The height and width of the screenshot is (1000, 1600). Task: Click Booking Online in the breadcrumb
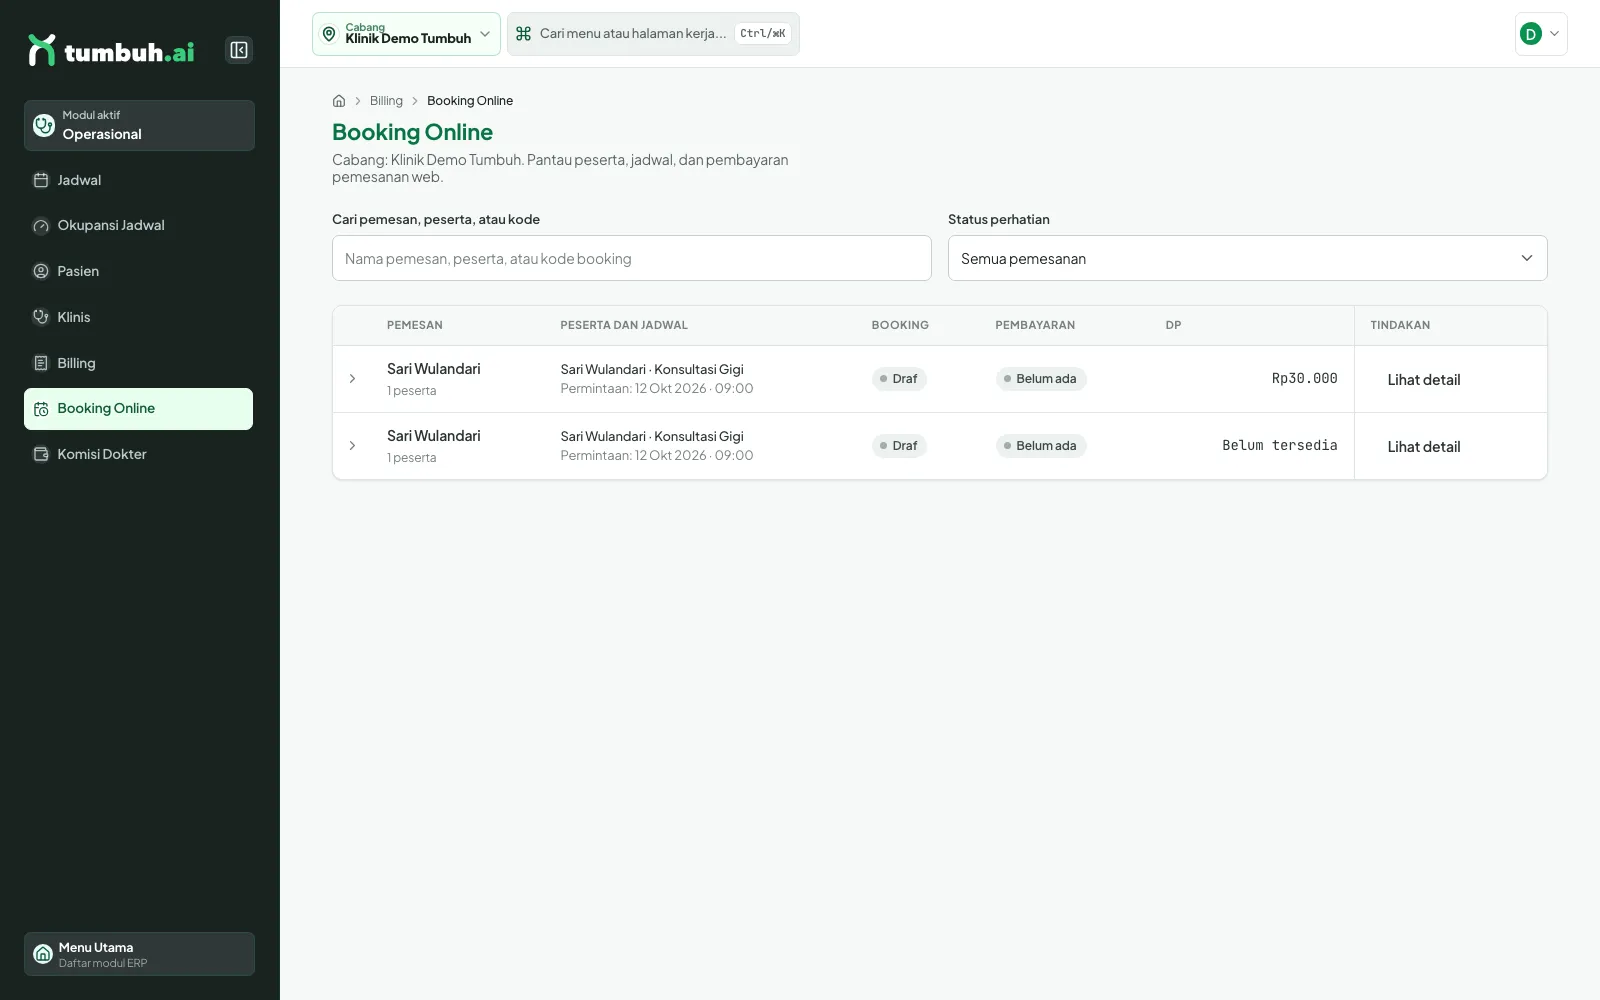(470, 101)
